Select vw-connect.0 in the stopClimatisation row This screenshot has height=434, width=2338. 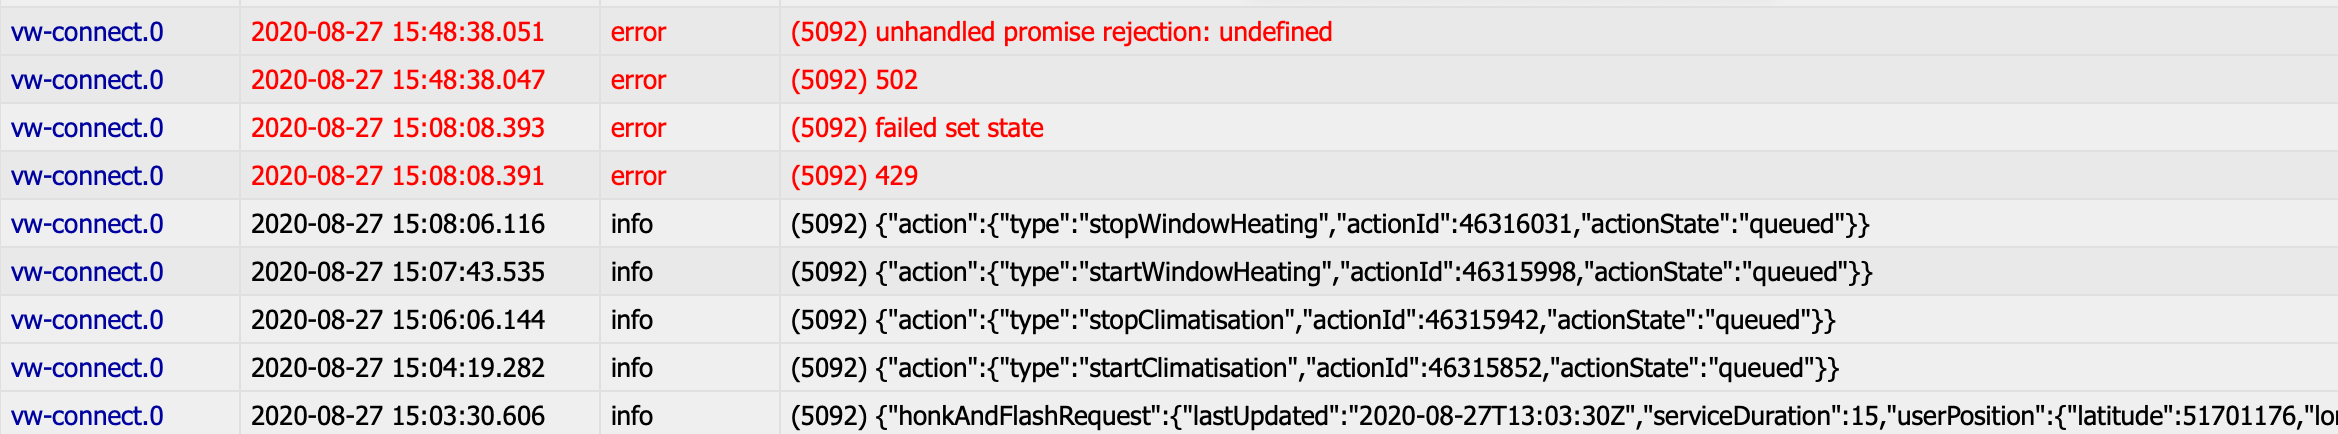tap(87, 320)
